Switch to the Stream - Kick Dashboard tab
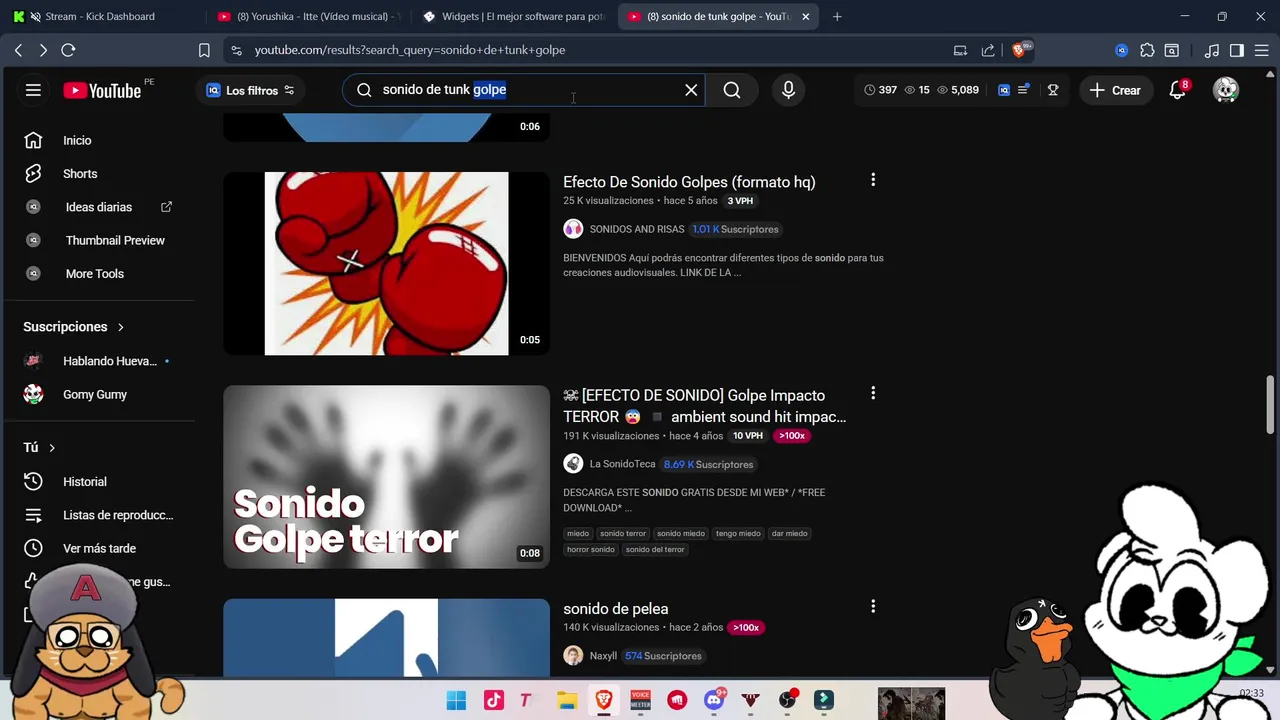This screenshot has width=1280, height=720. pyautogui.click(x=100, y=16)
